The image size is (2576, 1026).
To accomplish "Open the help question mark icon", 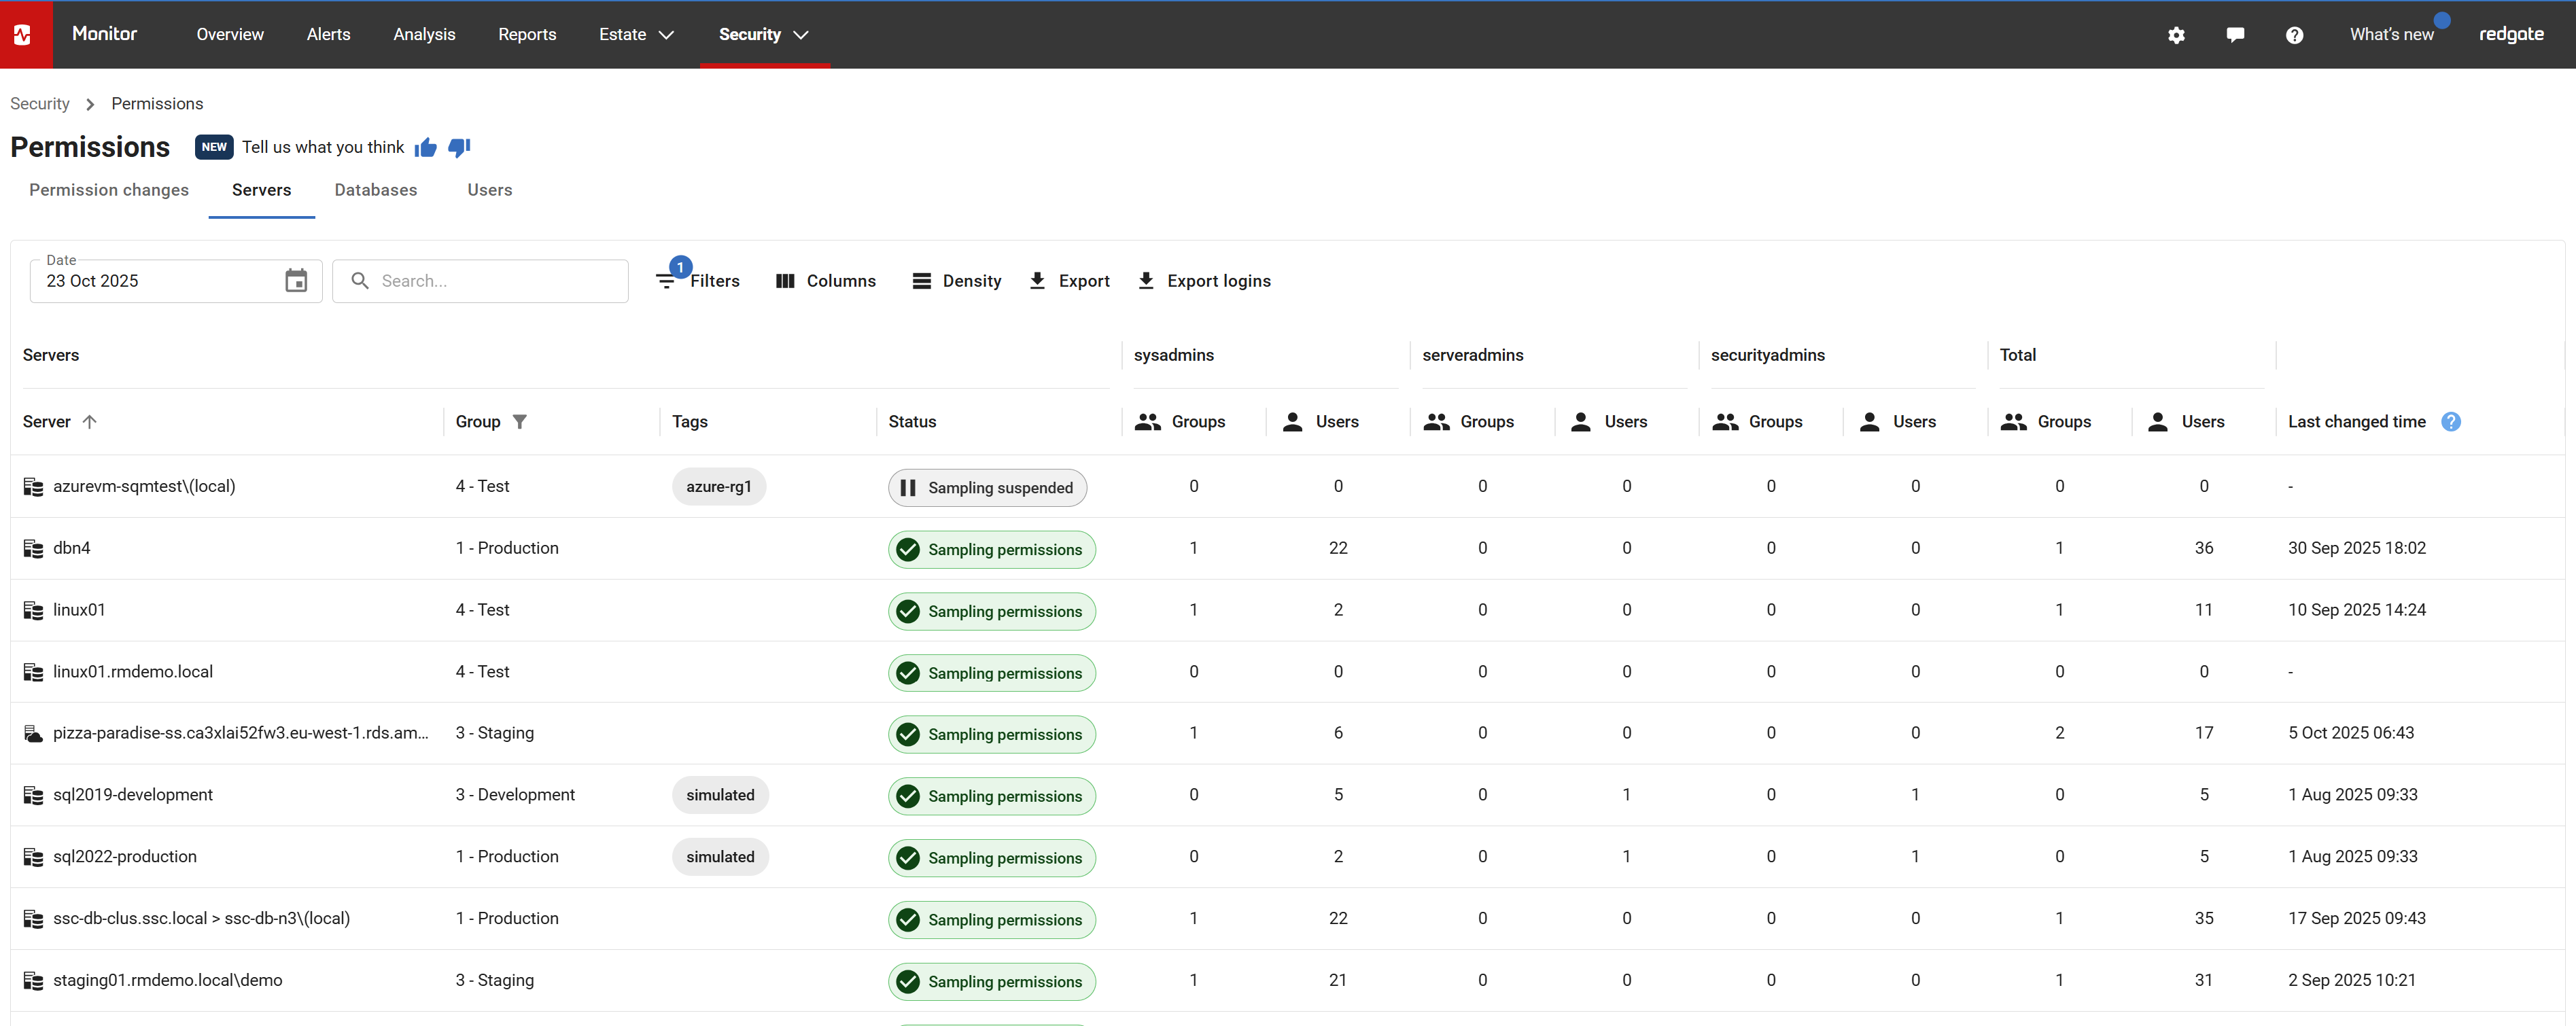I will click(x=2294, y=35).
